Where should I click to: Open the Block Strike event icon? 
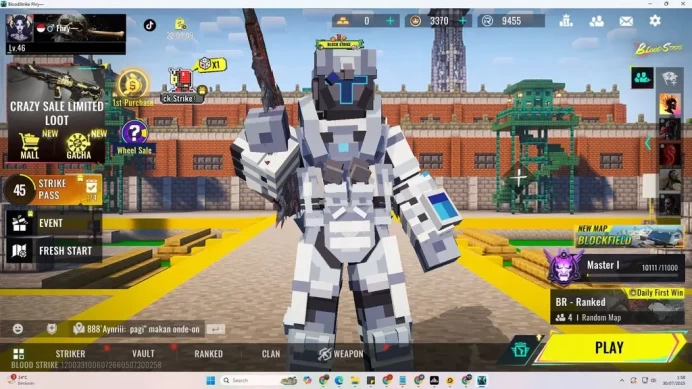click(182, 85)
